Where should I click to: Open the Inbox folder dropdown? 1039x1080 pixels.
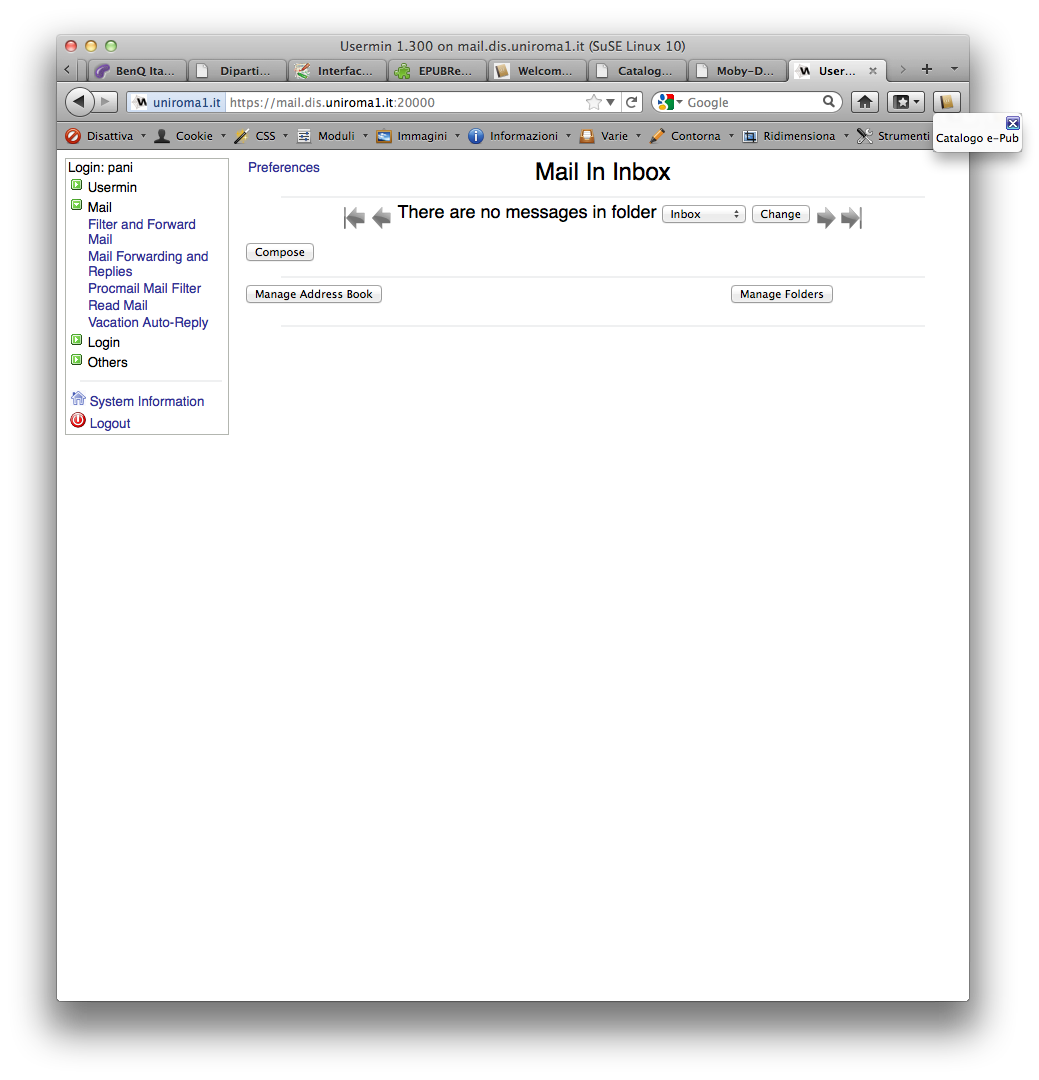point(704,214)
